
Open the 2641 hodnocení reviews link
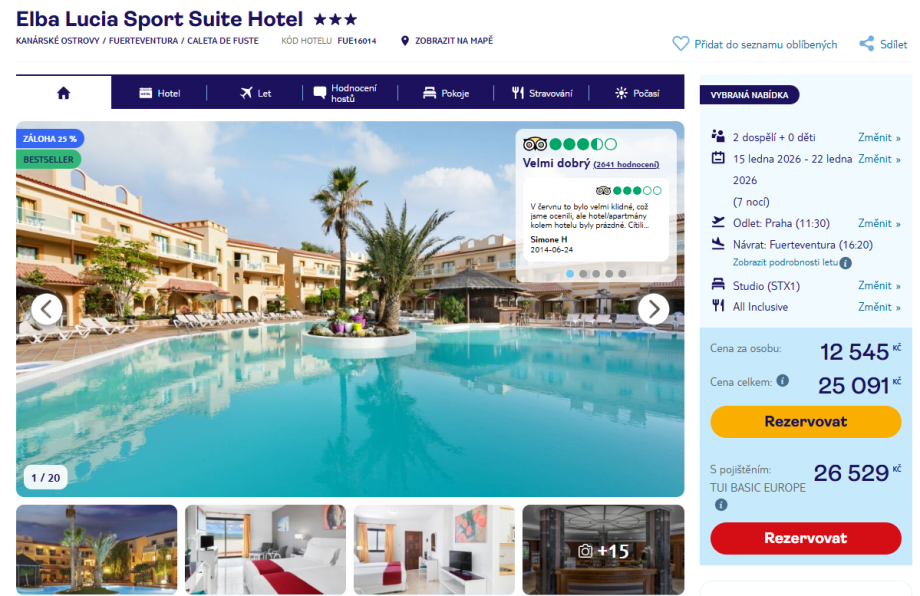click(626, 164)
